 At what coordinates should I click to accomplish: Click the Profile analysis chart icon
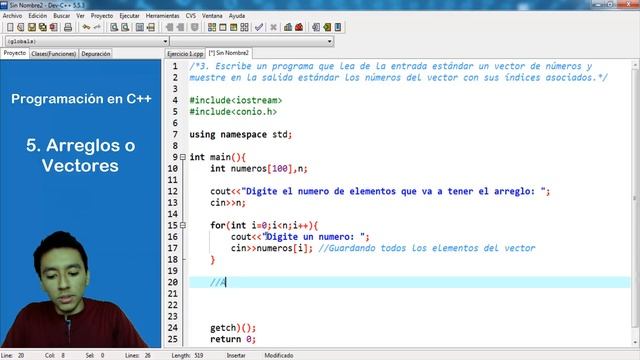288,27
